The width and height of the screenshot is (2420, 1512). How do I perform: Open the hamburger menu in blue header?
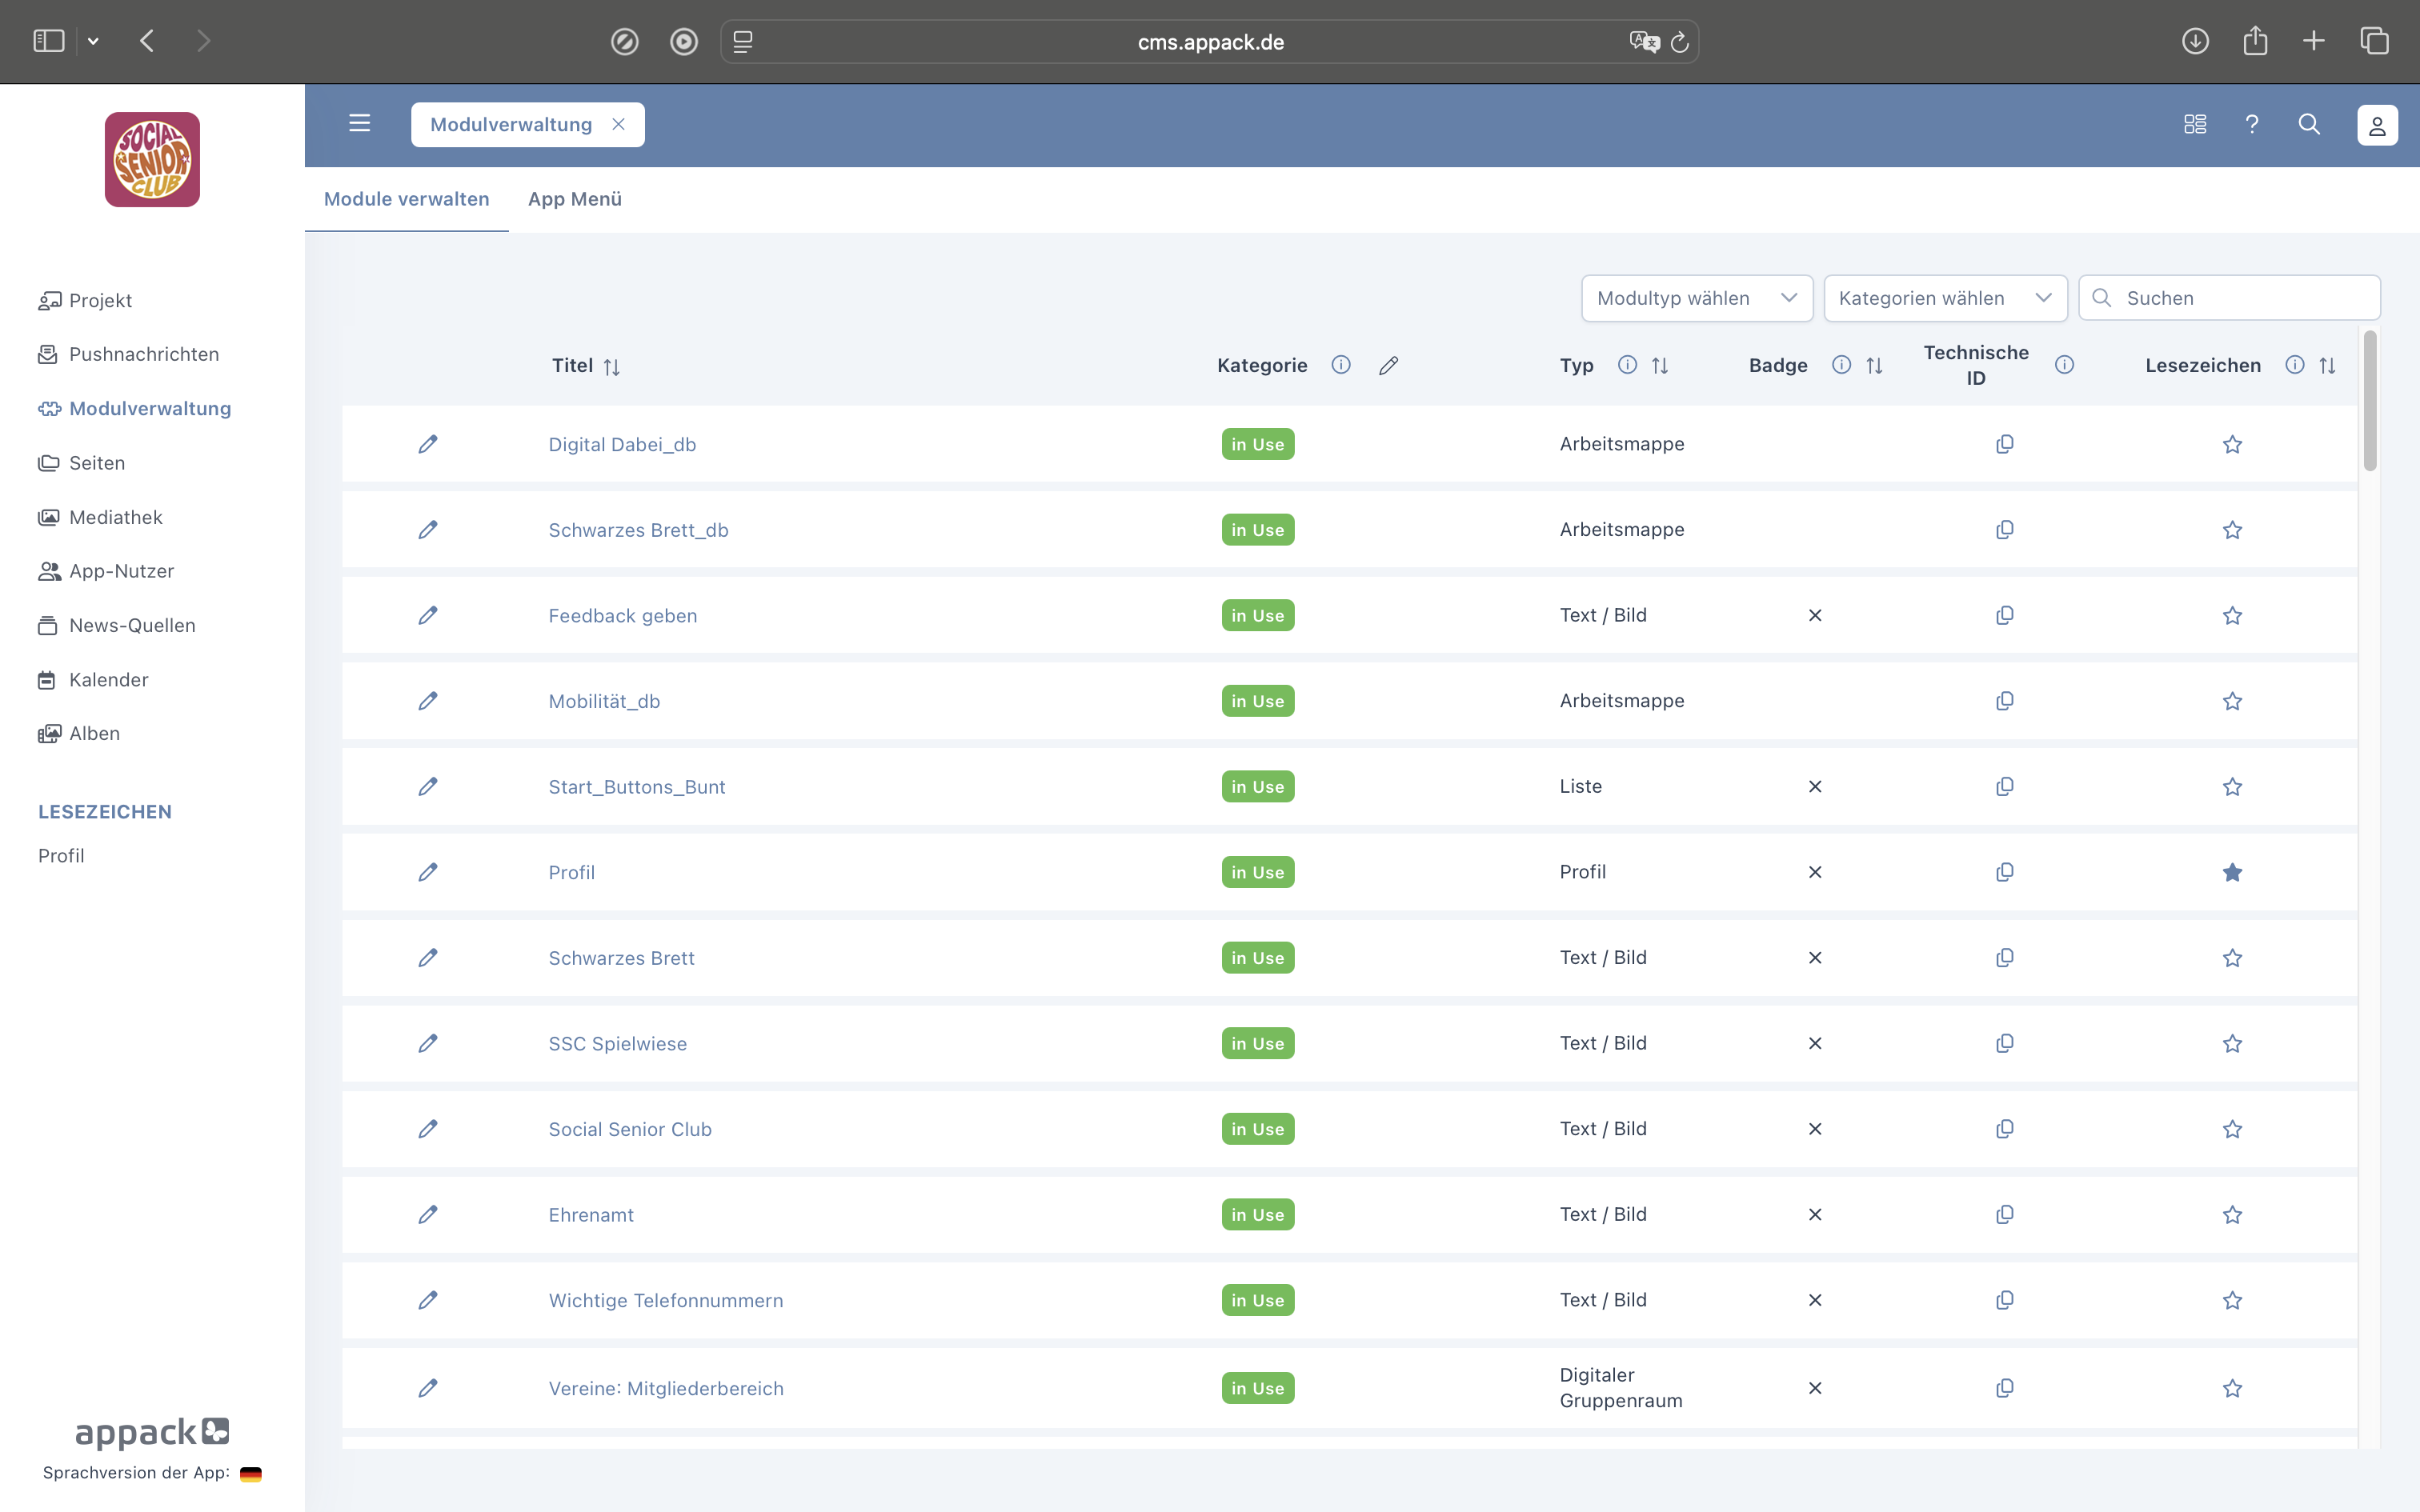(359, 124)
